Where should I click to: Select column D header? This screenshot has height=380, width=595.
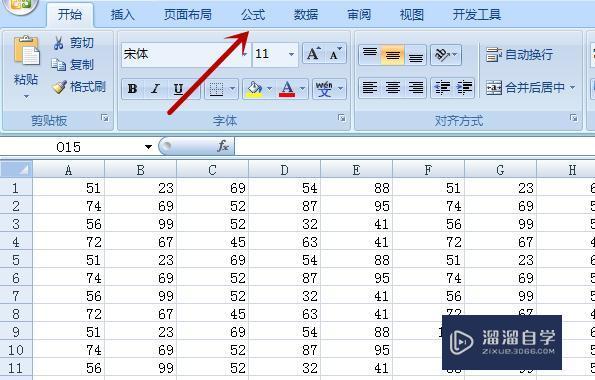[285, 169]
